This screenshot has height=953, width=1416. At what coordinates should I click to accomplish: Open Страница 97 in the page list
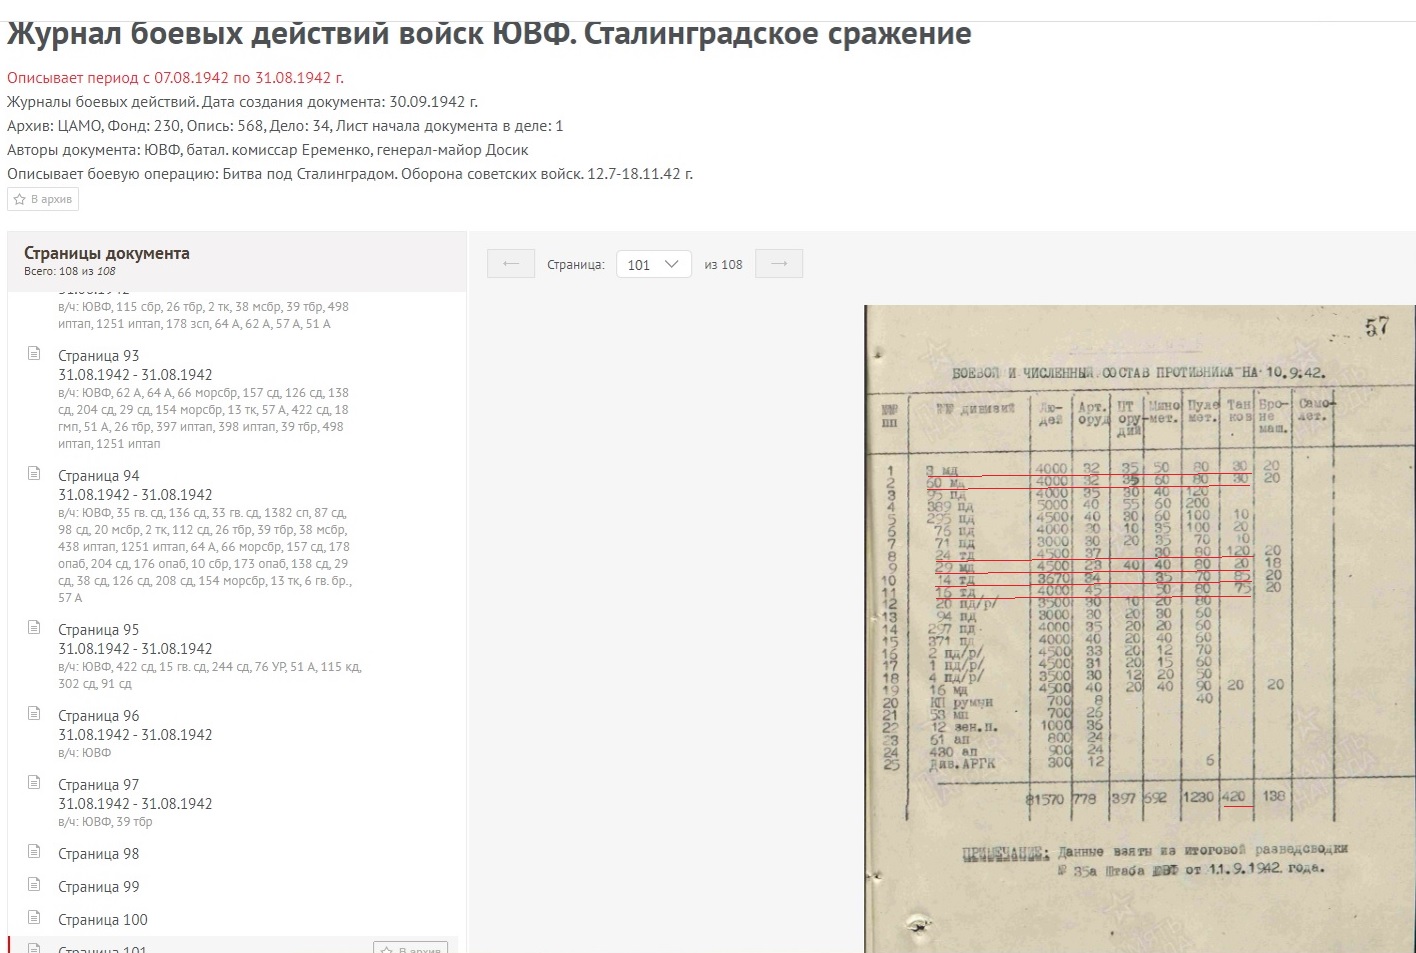(99, 785)
